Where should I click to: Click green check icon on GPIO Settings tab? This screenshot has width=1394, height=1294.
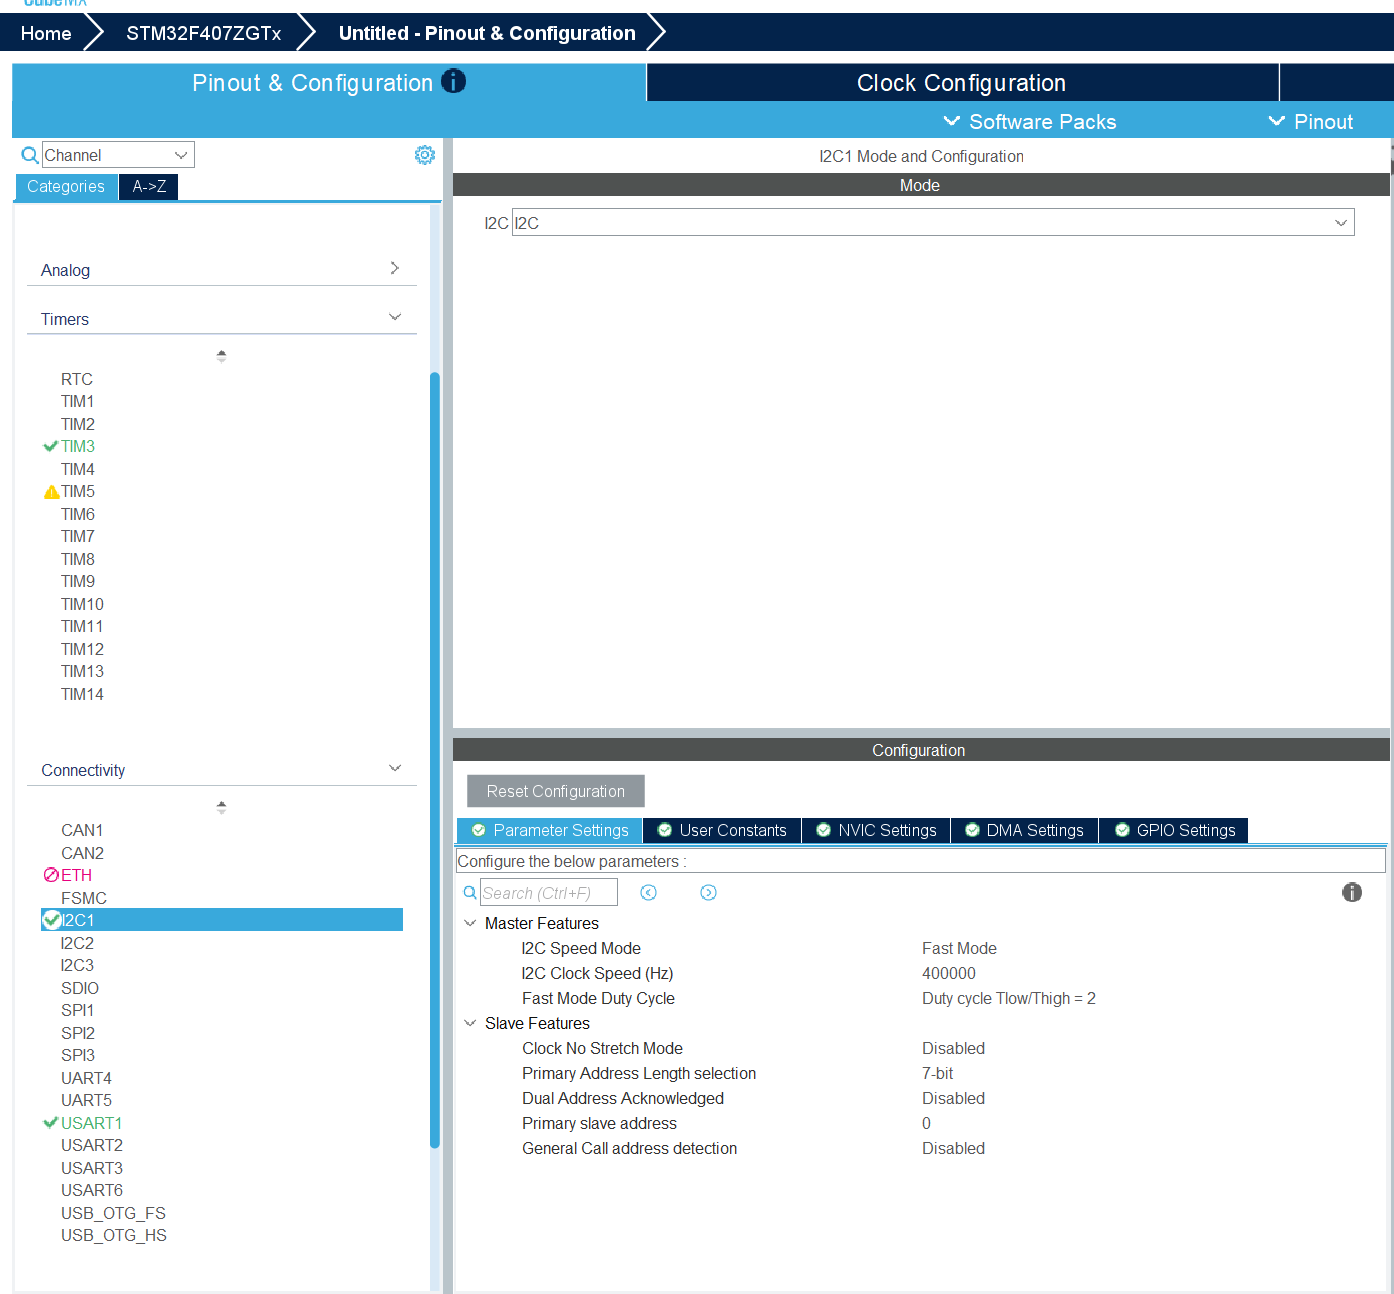(x=1122, y=830)
